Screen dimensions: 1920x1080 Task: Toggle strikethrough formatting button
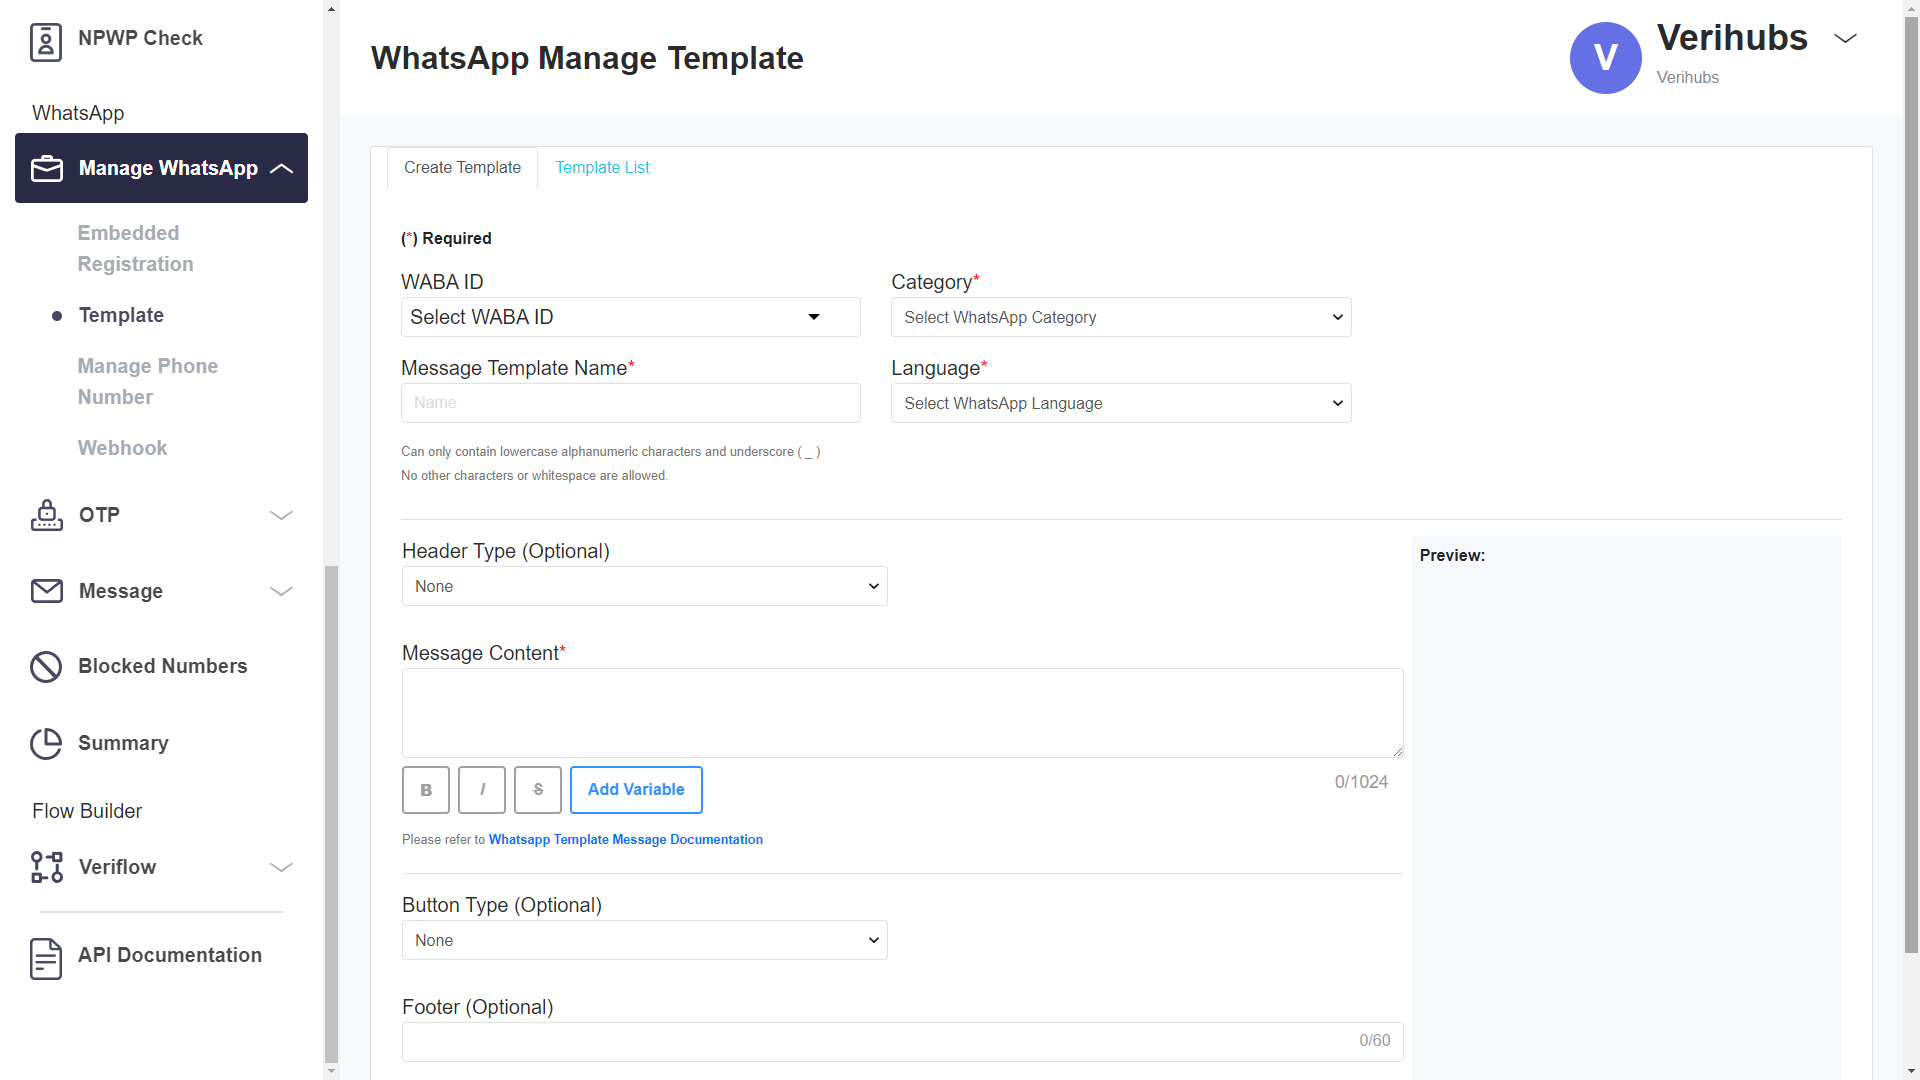[x=538, y=790]
